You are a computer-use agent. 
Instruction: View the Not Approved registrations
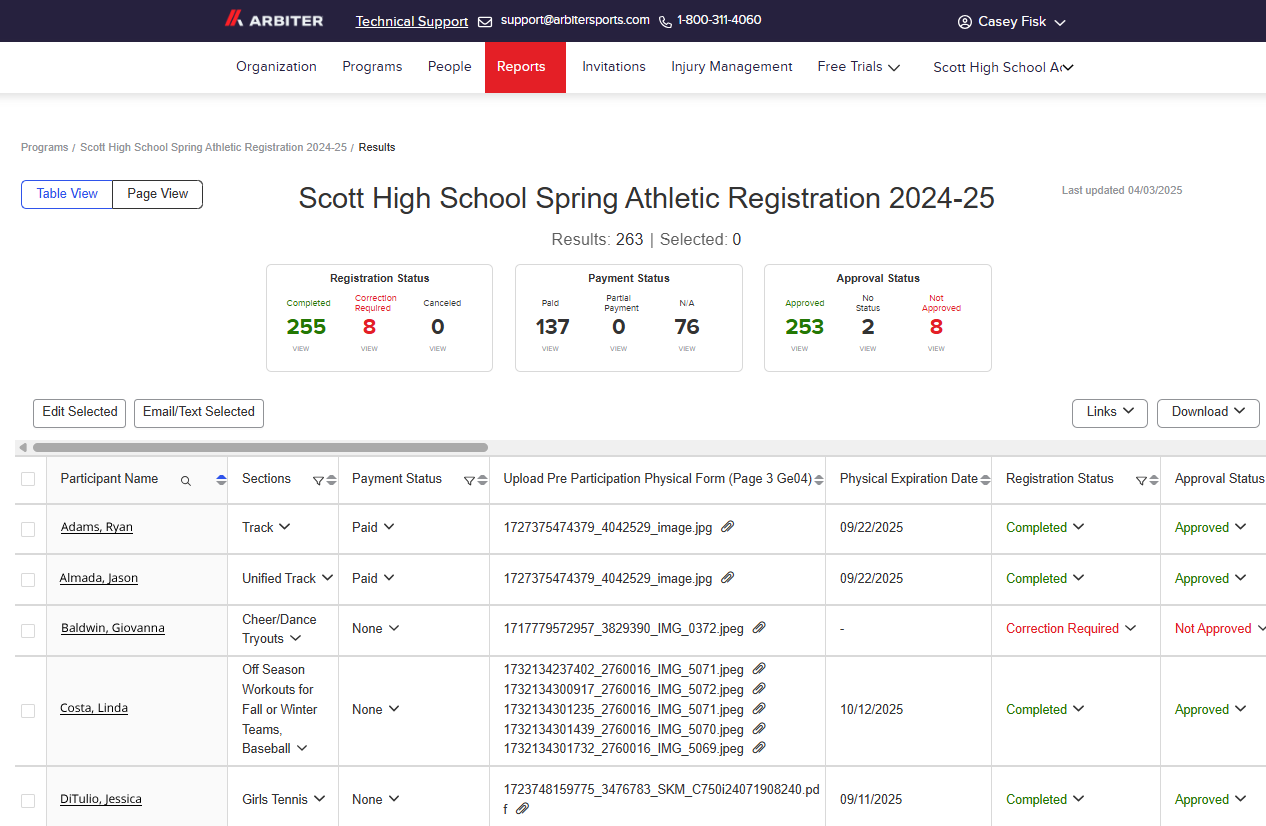pyautogui.click(x=936, y=349)
